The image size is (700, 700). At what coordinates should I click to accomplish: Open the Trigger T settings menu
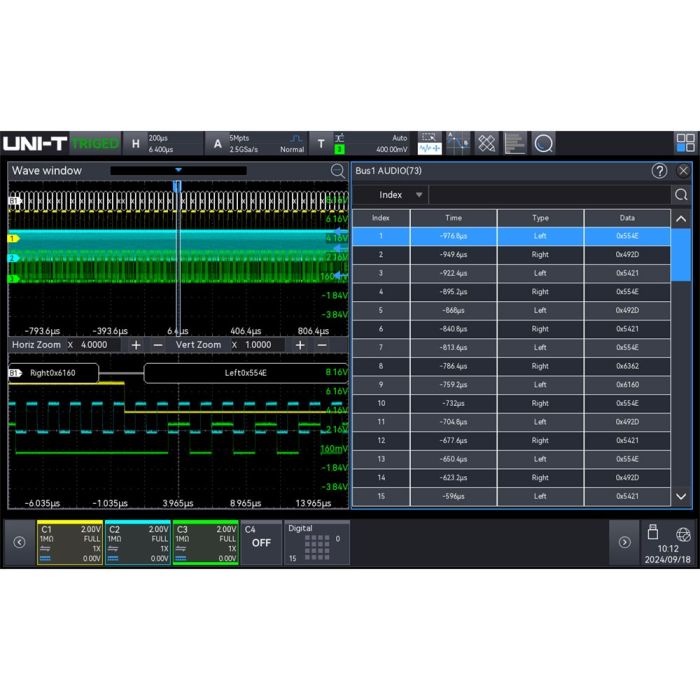[321, 144]
